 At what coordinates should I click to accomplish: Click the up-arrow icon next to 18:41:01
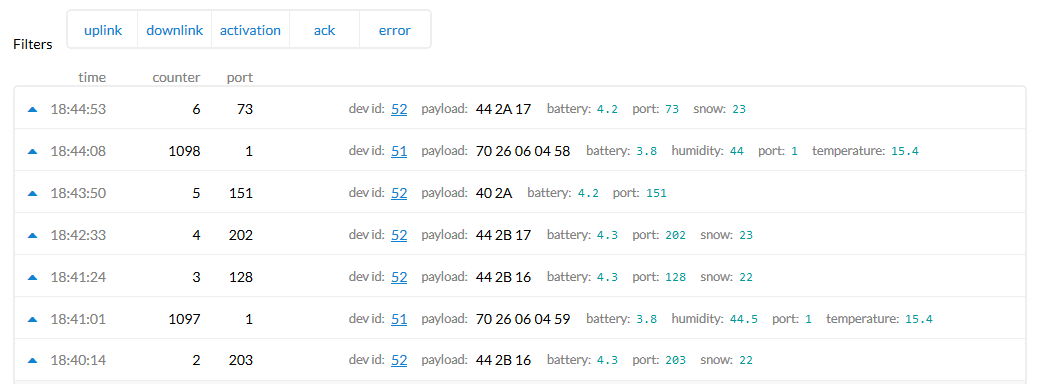coord(32,319)
